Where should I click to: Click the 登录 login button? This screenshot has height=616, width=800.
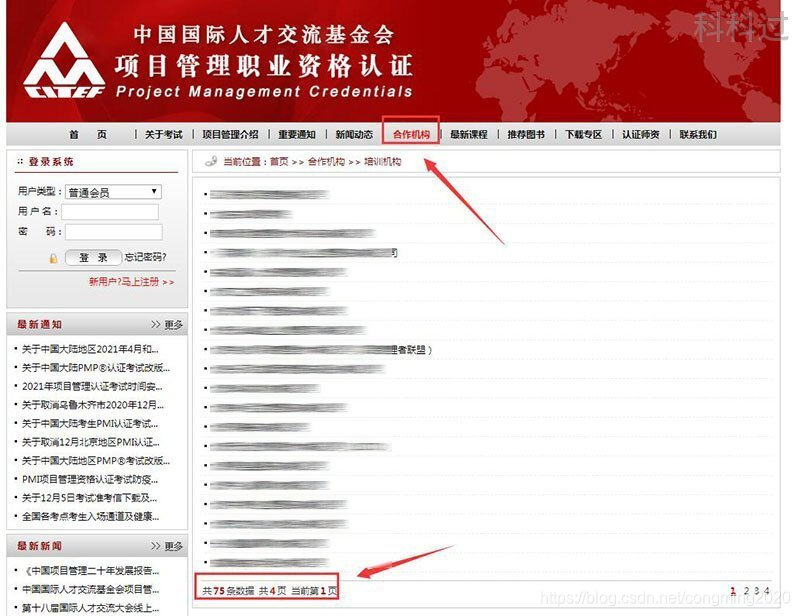tap(92, 257)
